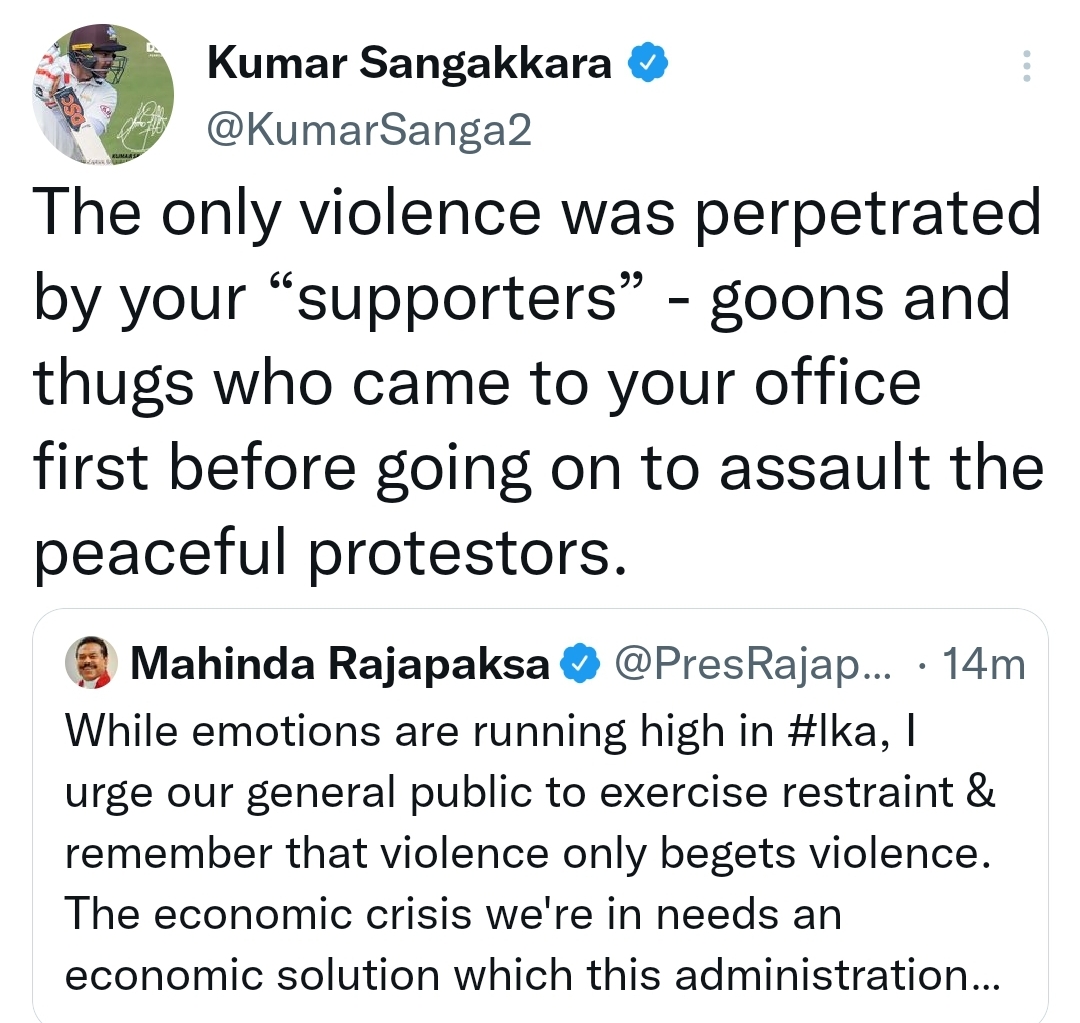Click the Kumar Sangakkara display name

[409, 63]
